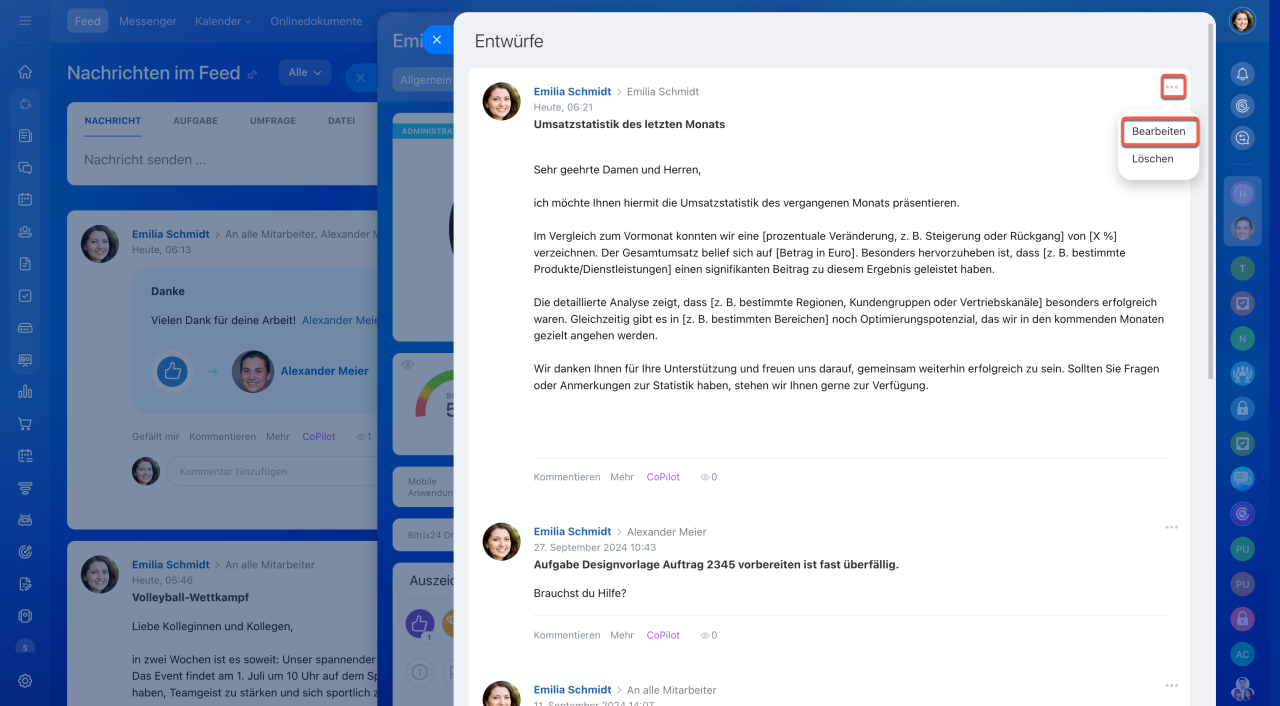Image resolution: width=1280 pixels, height=706 pixels.
Task: Open chat search icon in right panel
Action: (x=1242, y=139)
